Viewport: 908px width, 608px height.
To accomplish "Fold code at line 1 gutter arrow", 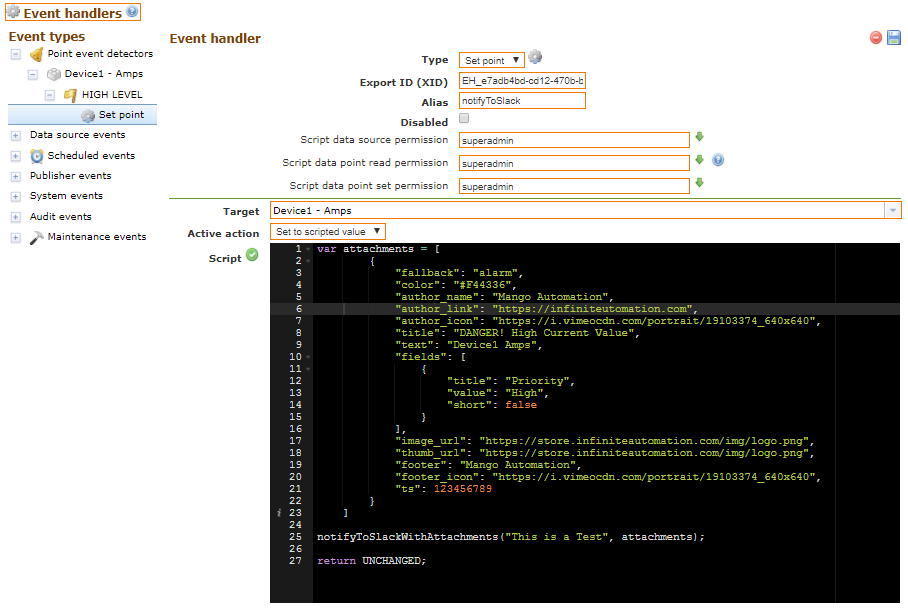I will click(308, 249).
